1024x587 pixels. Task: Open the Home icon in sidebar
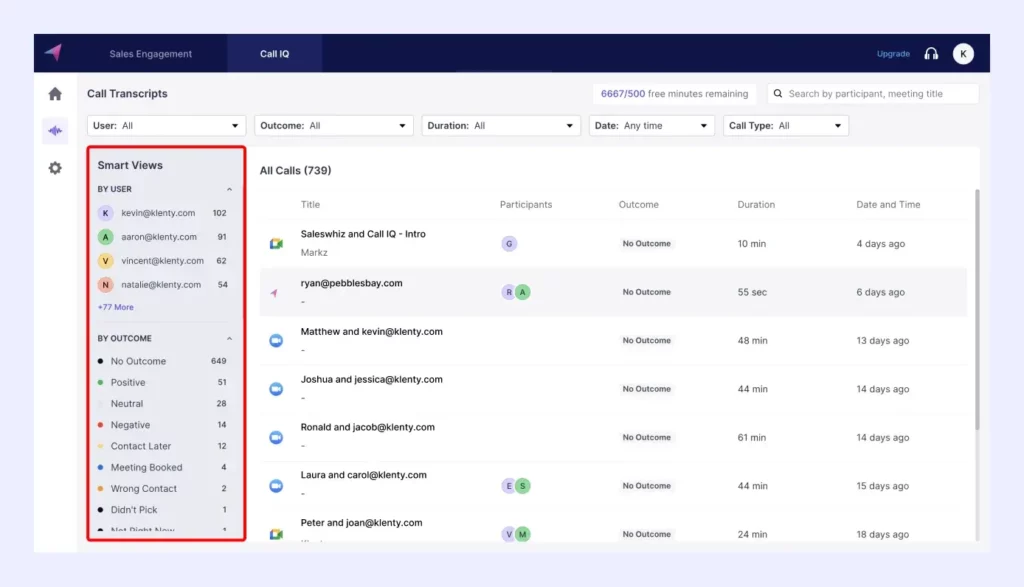(55, 94)
